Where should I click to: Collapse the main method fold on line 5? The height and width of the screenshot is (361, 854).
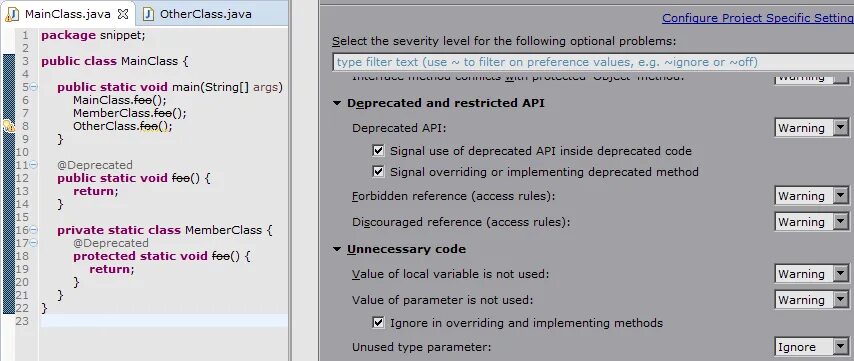coord(34,87)
